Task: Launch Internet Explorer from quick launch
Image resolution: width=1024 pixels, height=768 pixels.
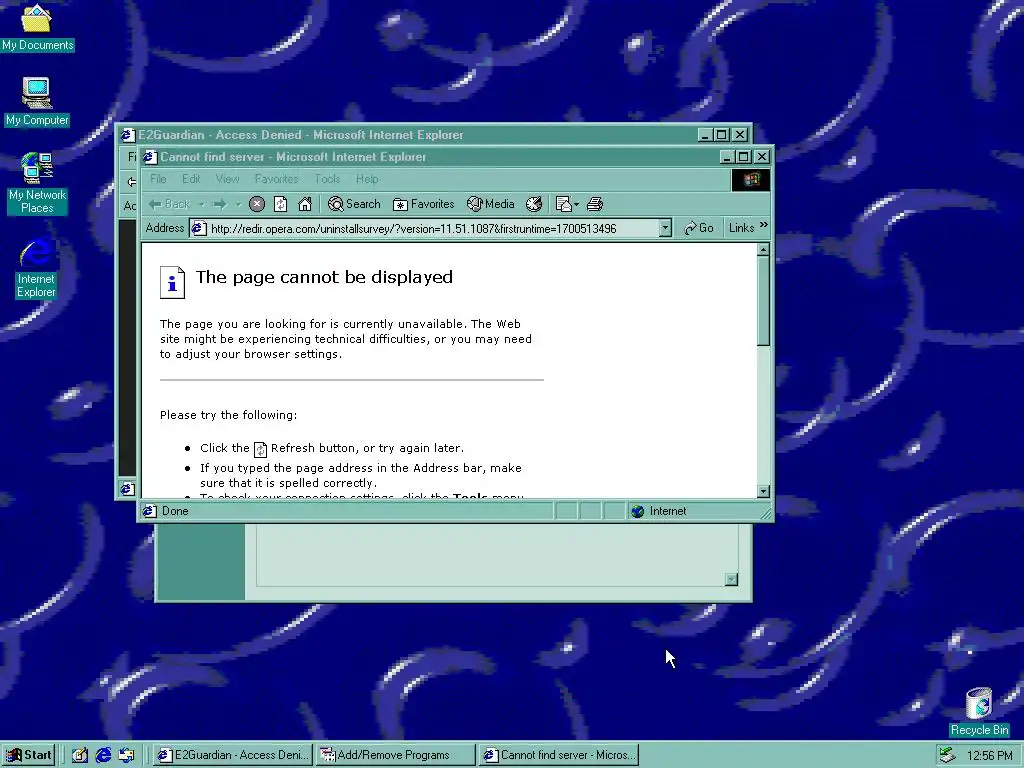Action: tap(103, 756)
